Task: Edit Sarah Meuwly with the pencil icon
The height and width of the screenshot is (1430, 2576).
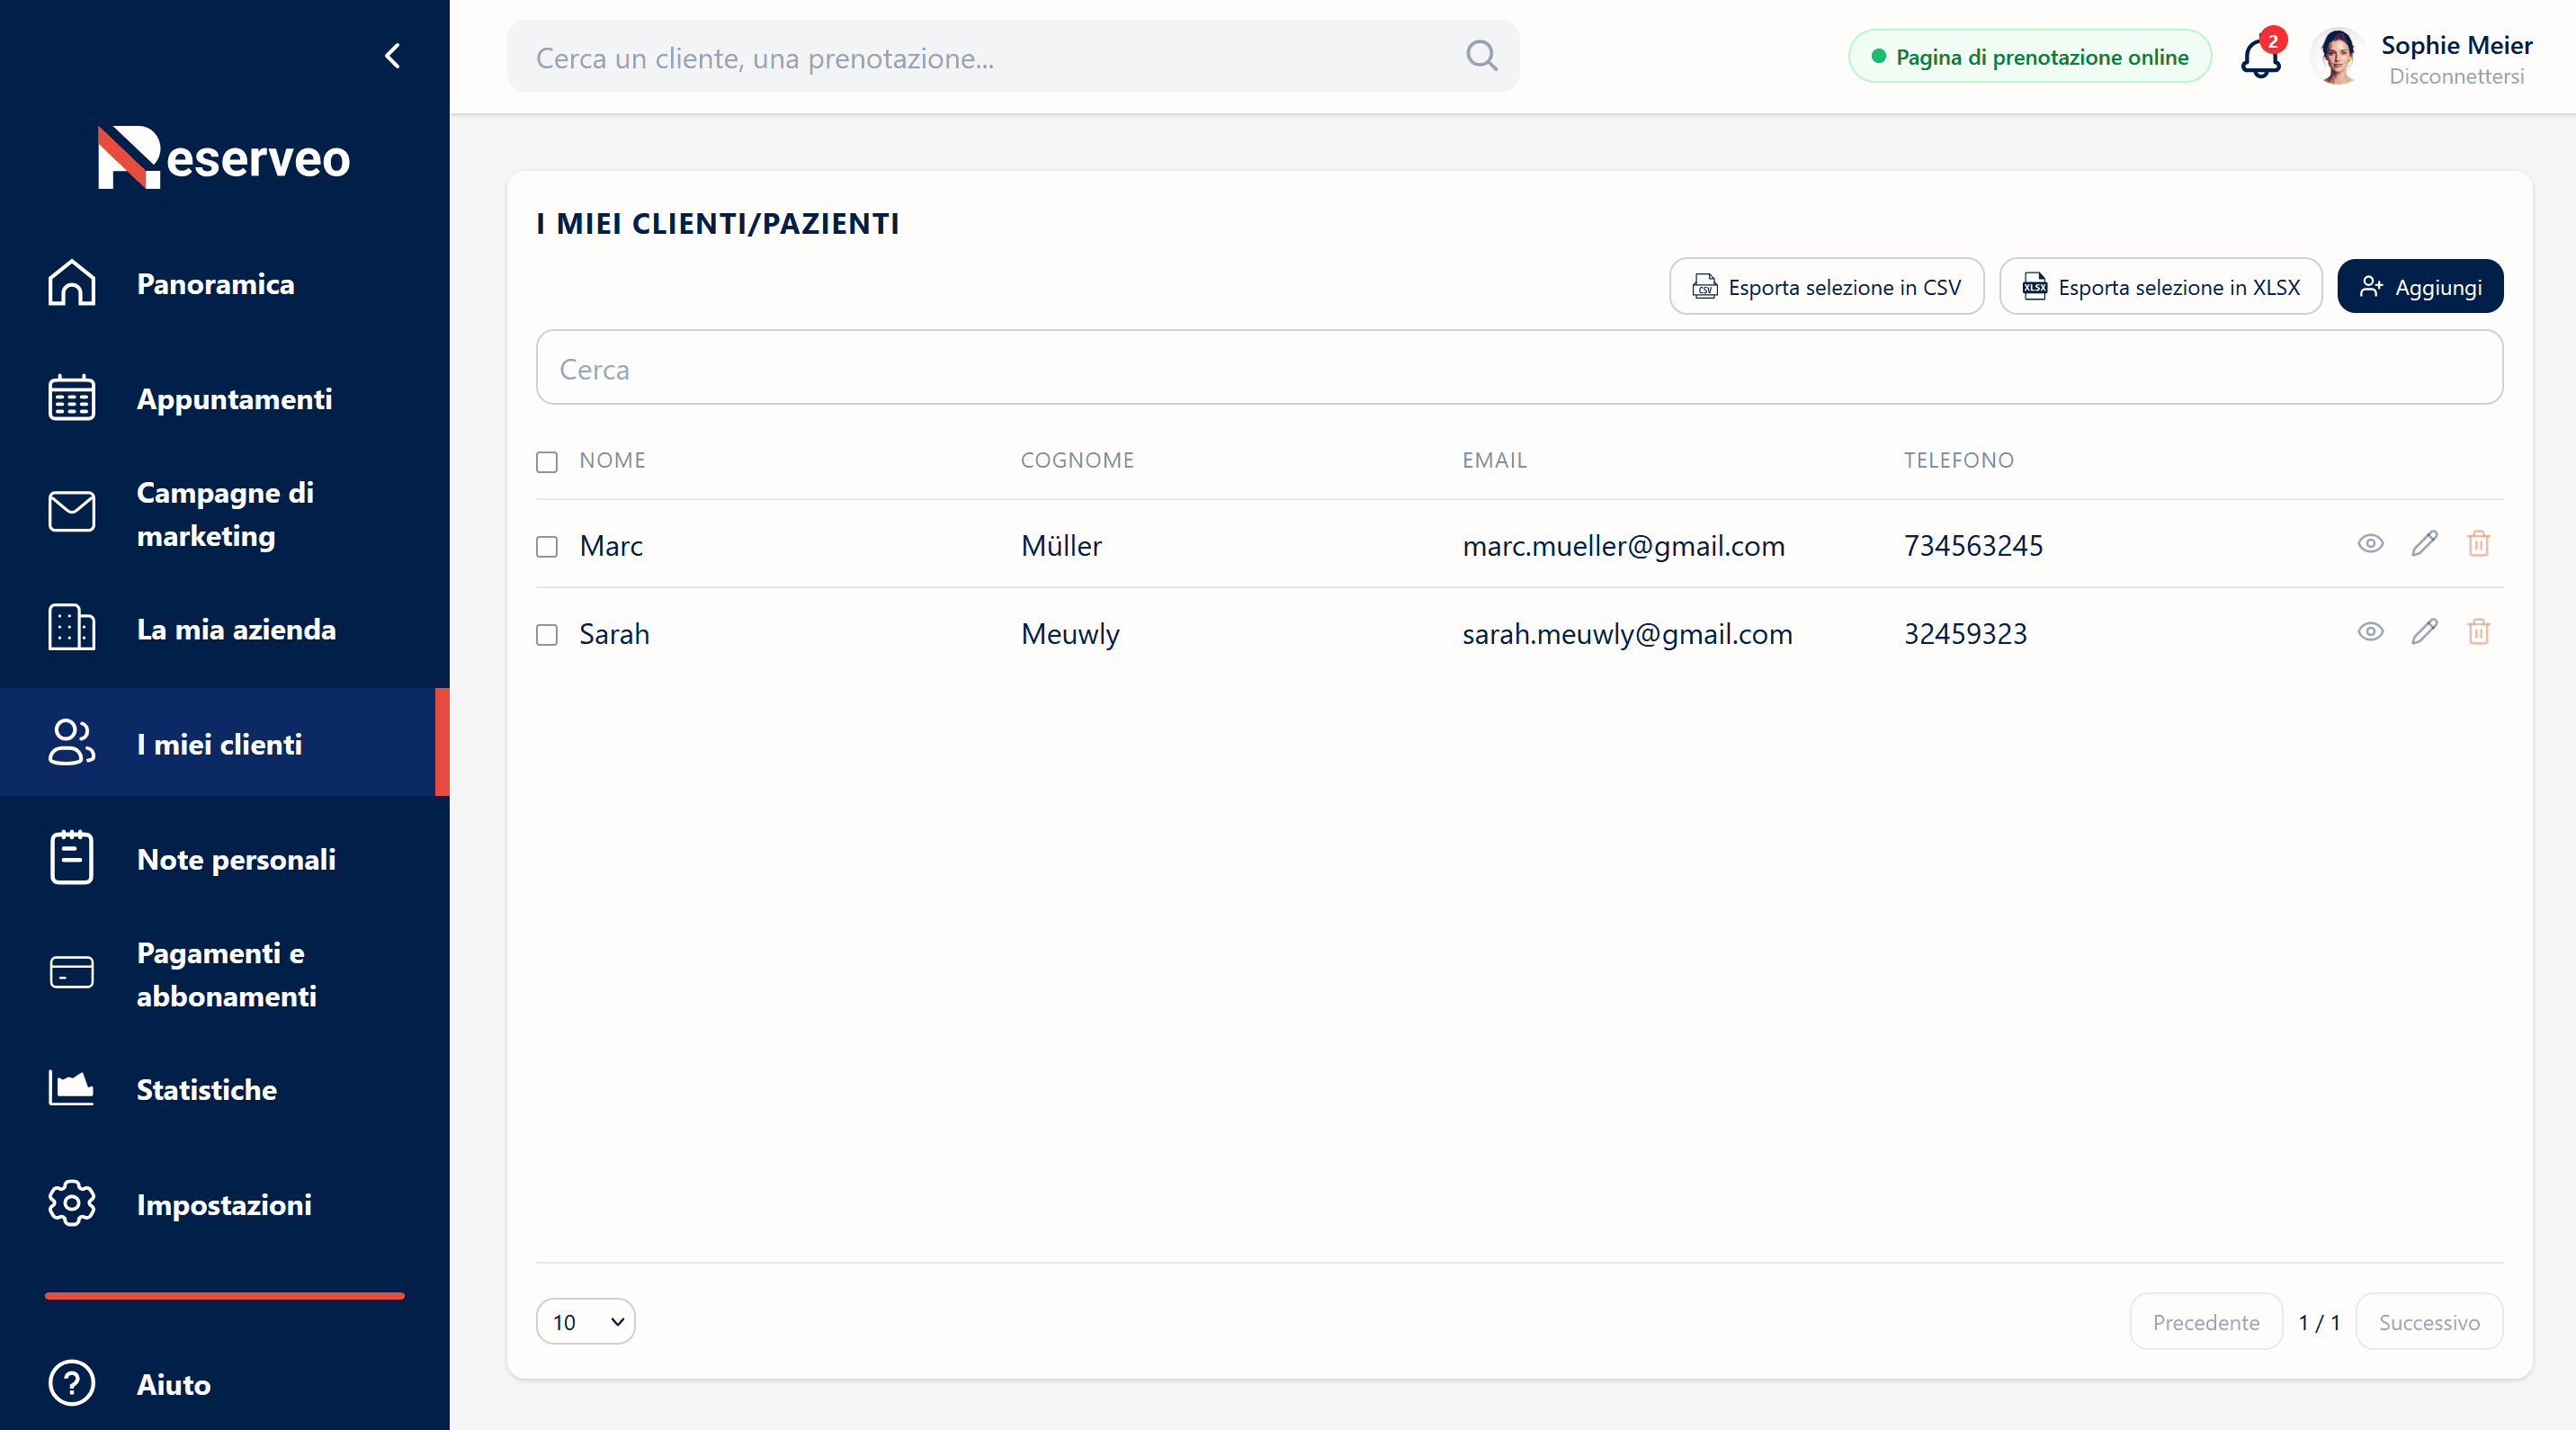Action: pyautogui.click(x=2424, y=631)
